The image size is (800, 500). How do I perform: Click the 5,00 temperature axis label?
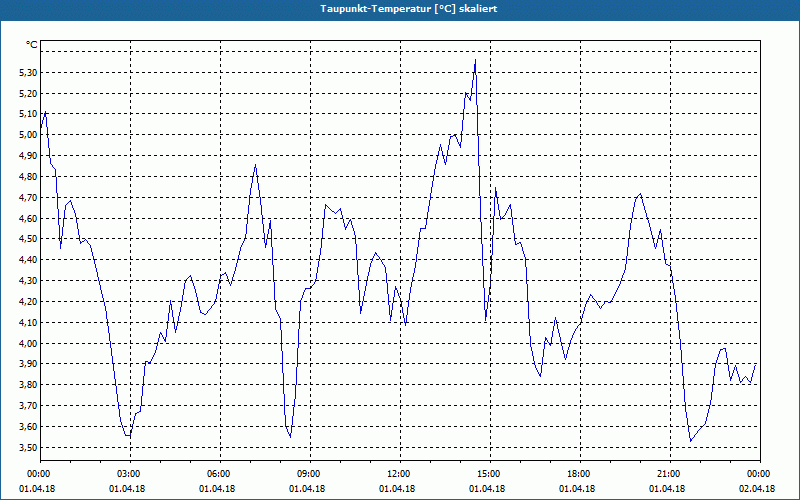coord(28,135)
